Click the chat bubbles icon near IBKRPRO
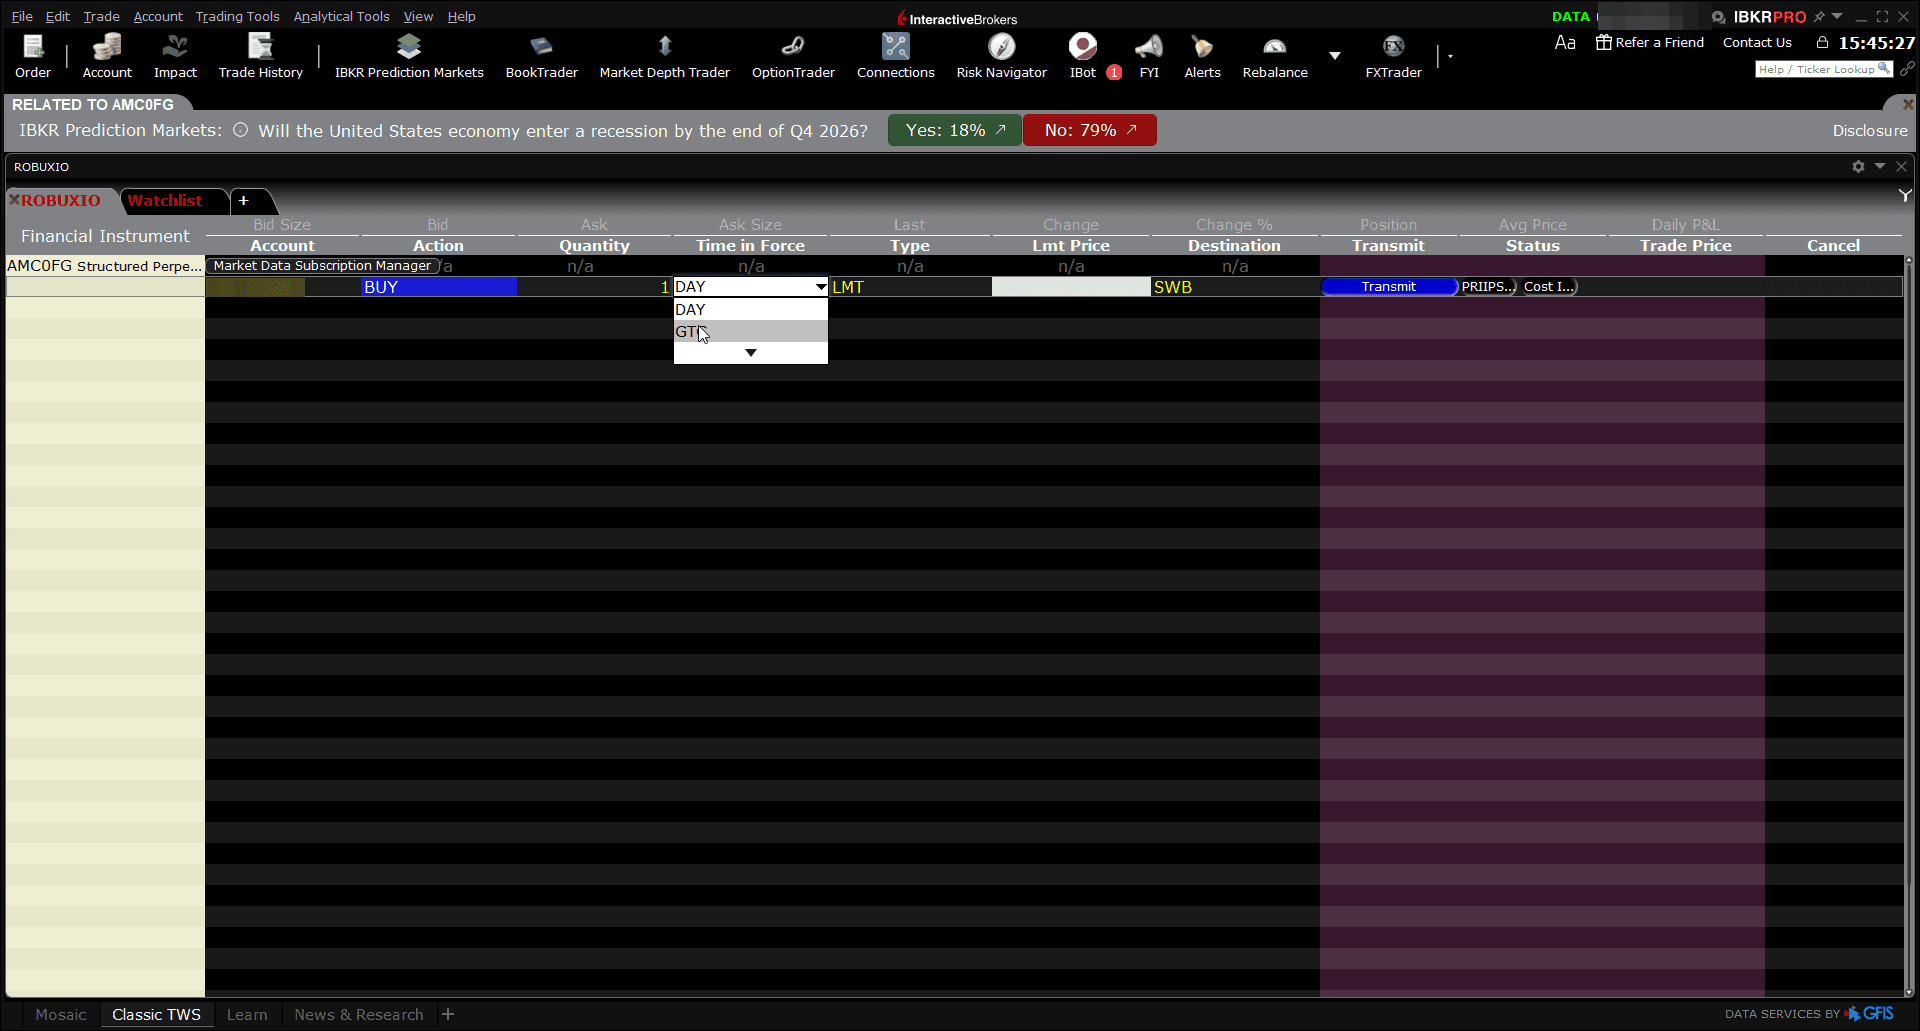Image resolution: width=1920 pixels, height=1031 pixels. pos(1718,17)
